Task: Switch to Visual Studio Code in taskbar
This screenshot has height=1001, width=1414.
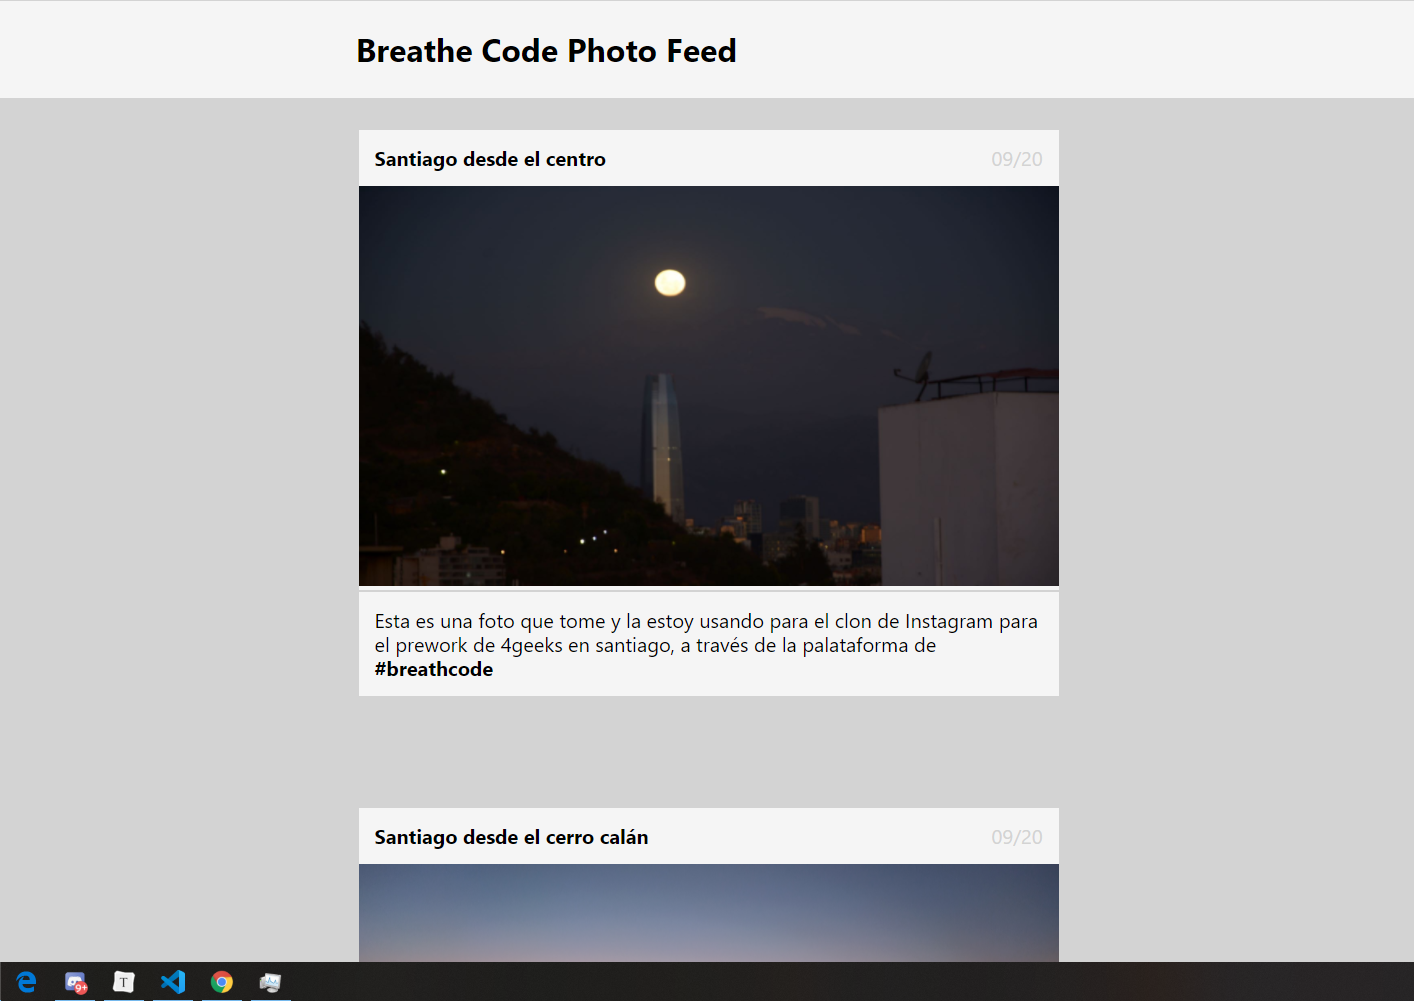Action: [173, 982]
